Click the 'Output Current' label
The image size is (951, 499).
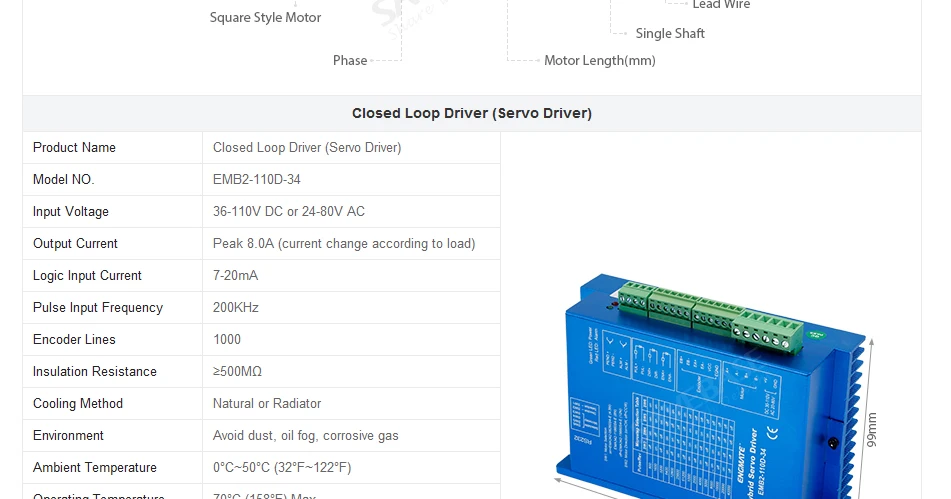75,244
